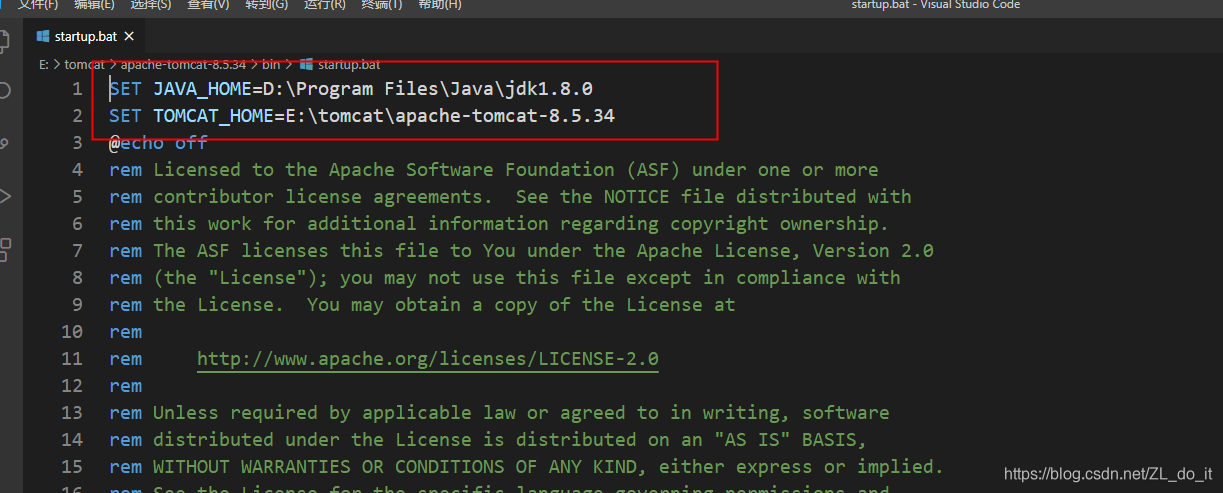Click the SET keyword on line 1
This screenshot has width=1223, height=493.
[125, 89]
